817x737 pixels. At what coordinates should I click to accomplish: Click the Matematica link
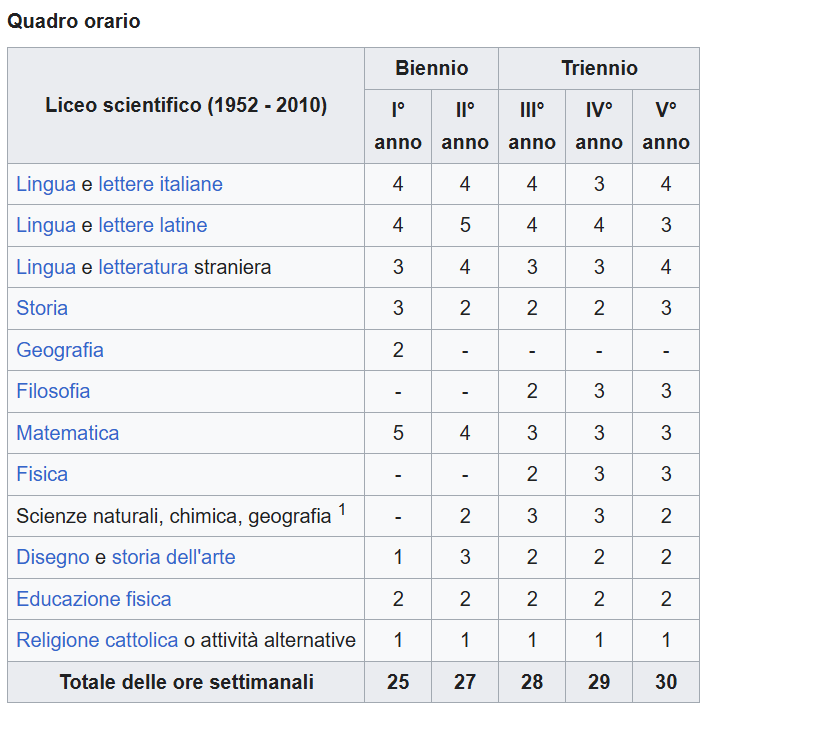point(67,433)
